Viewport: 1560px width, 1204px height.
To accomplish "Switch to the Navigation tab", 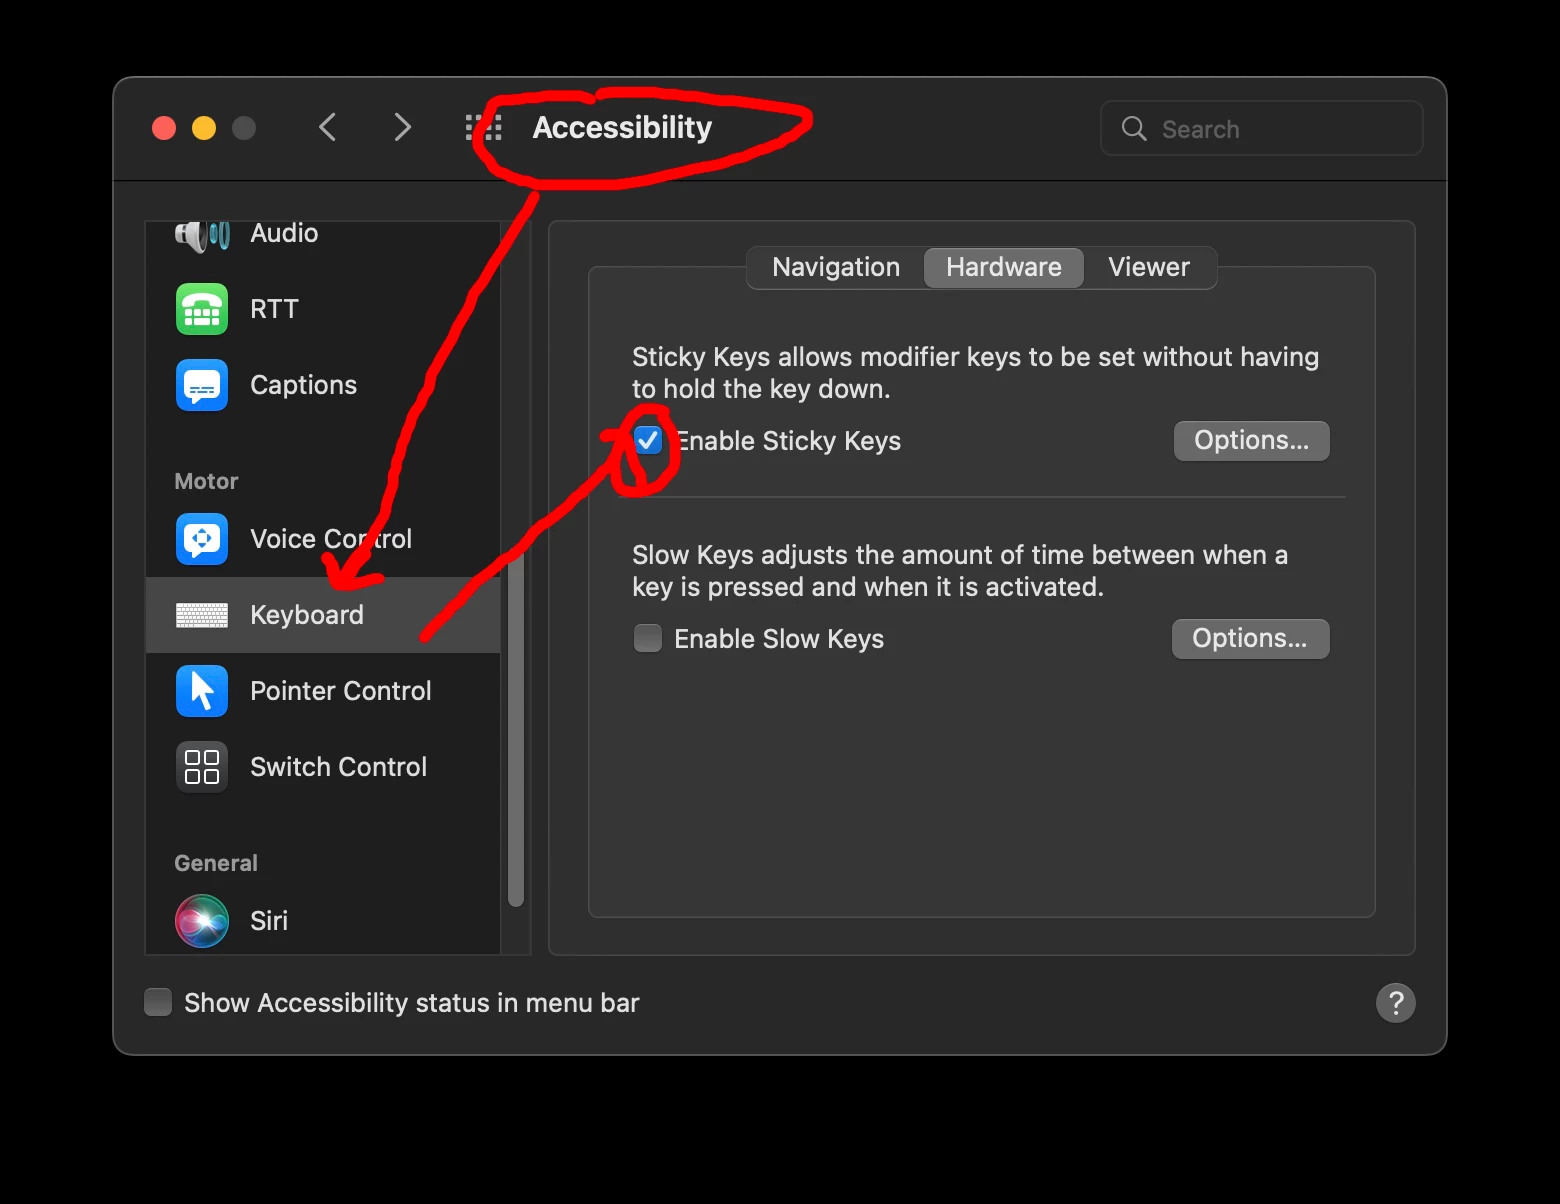I will pos(836,267).
